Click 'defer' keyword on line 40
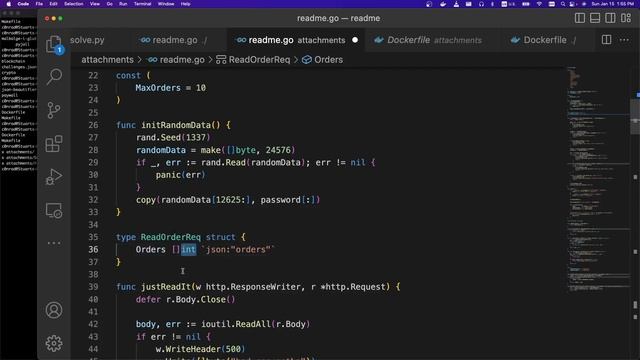This screenshot has width=640, height=360. [148, 299]
